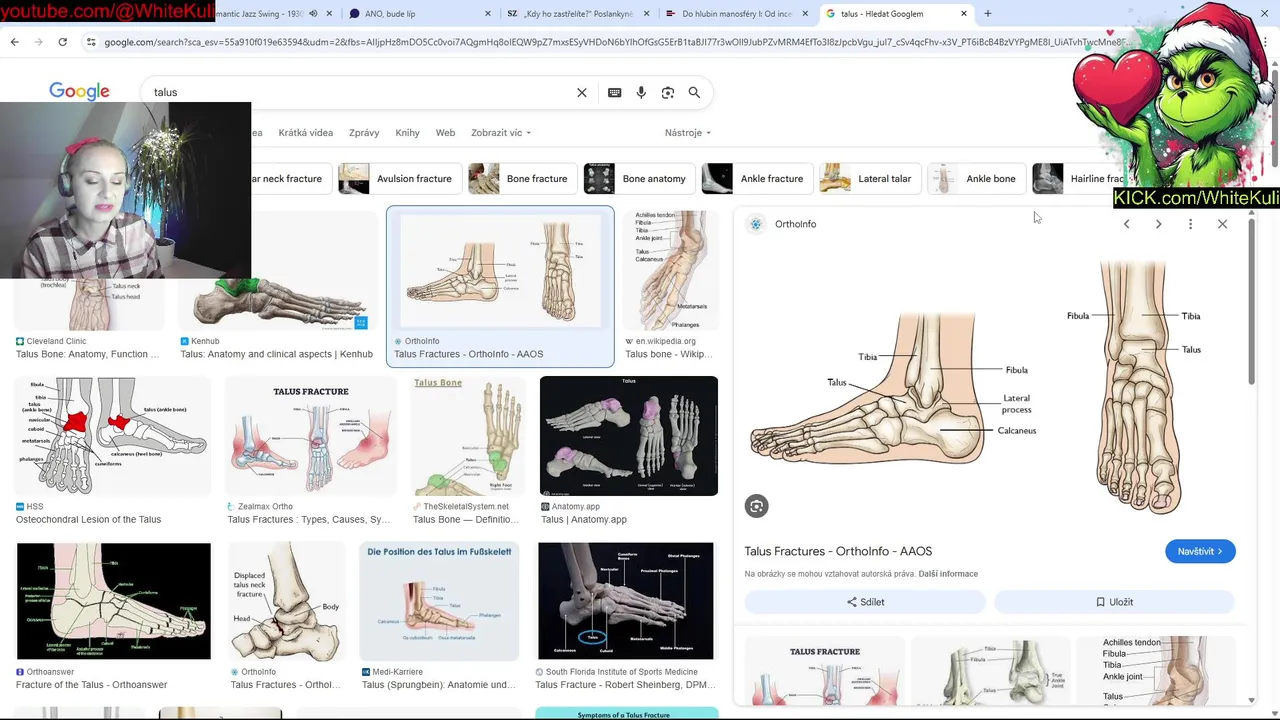Select the 'Bone anatomy' filter chip
Image resolution: width=1280 pixels, height=720 pixels.
click(639, 179)
